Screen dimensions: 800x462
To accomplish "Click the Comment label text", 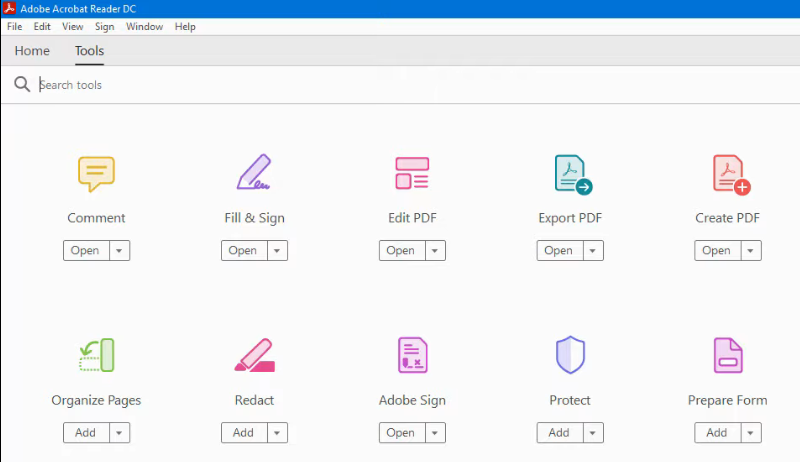I will click(96, 218).
